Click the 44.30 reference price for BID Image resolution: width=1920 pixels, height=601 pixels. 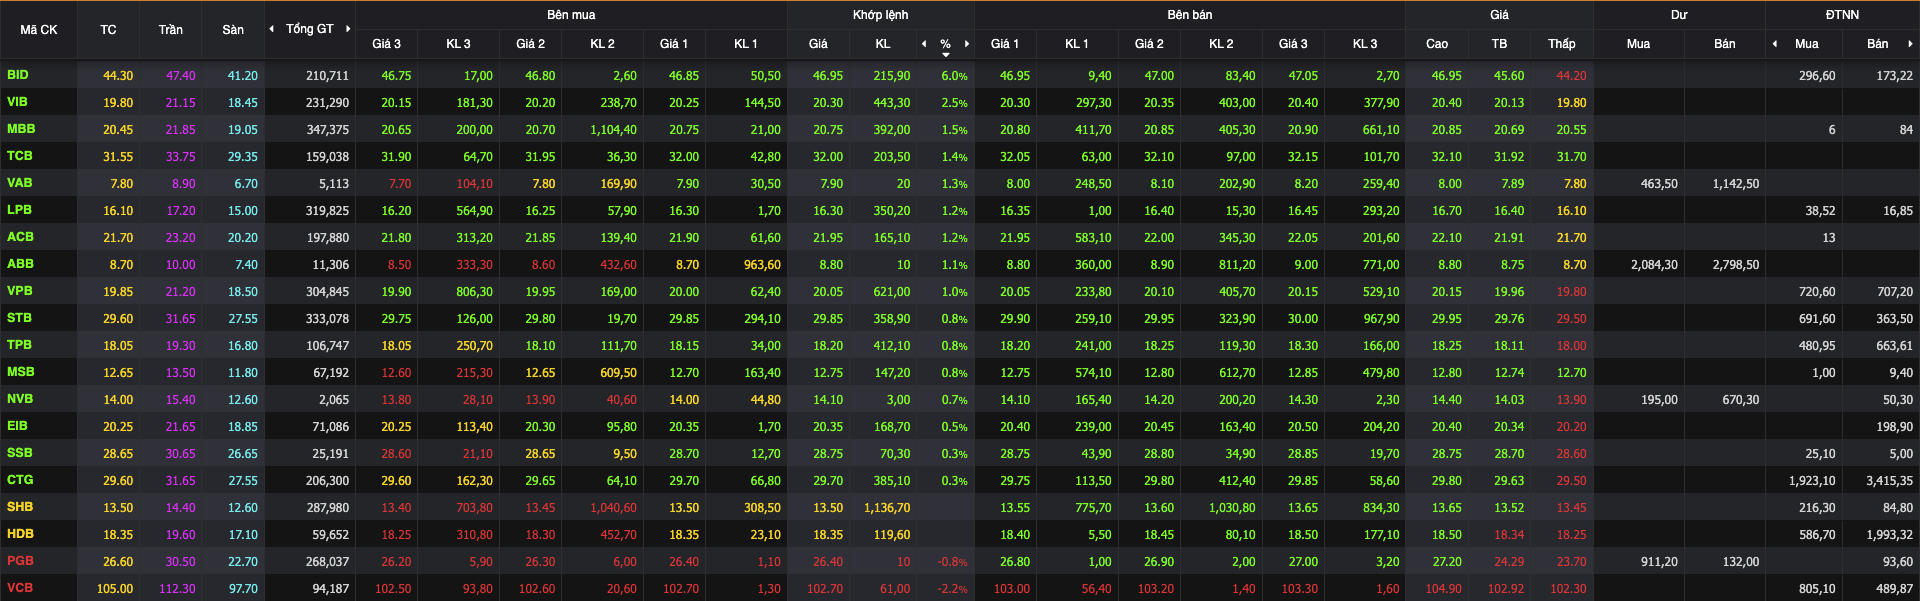[x=118, y=76]
